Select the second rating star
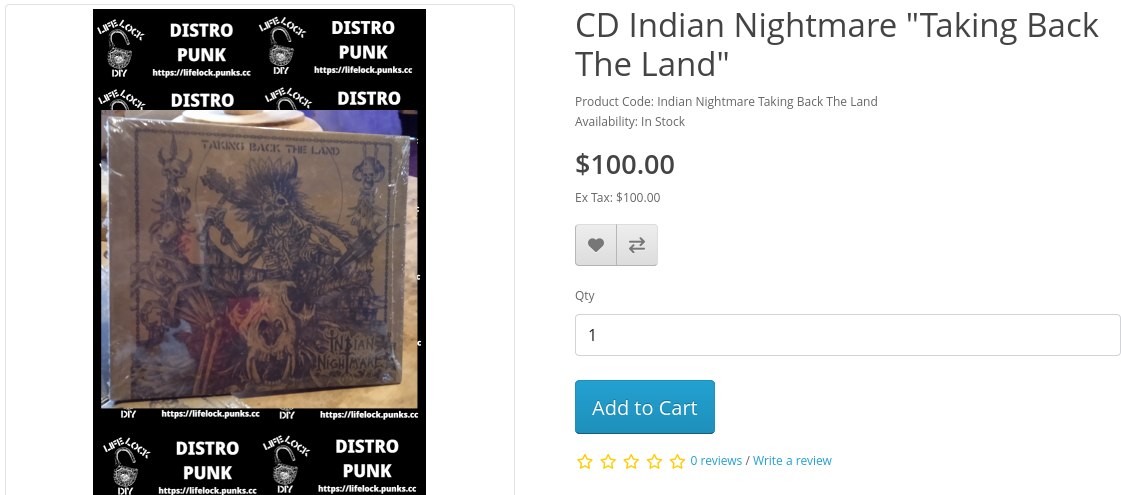 click(x=608, y=461)
